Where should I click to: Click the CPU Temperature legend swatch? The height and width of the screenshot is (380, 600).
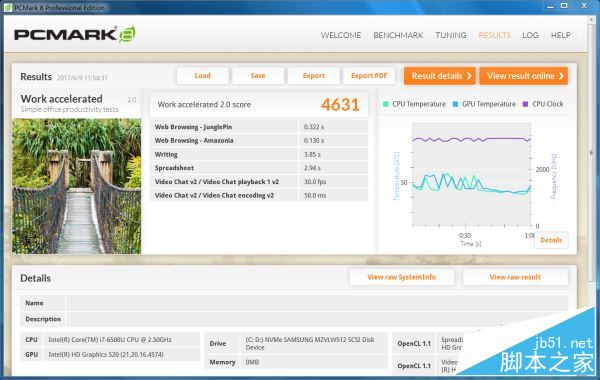[386, 104]
